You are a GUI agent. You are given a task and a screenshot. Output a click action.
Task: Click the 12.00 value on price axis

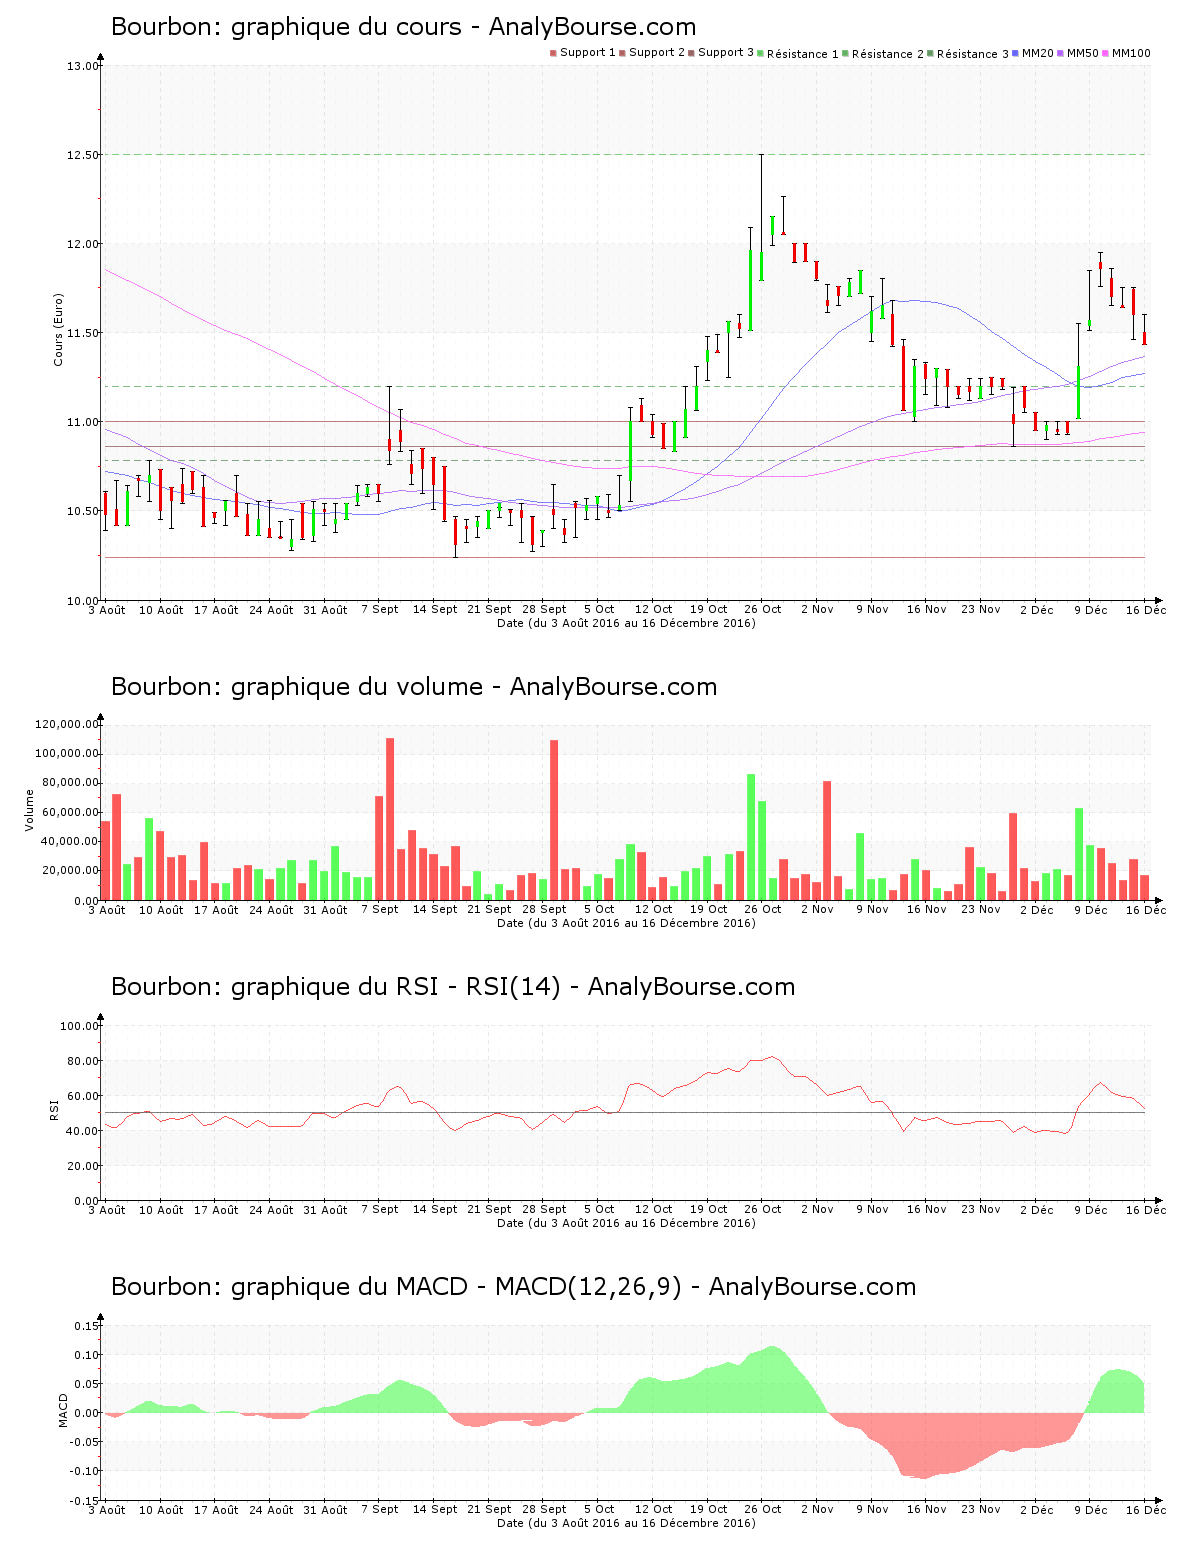(x=83, y=244)
